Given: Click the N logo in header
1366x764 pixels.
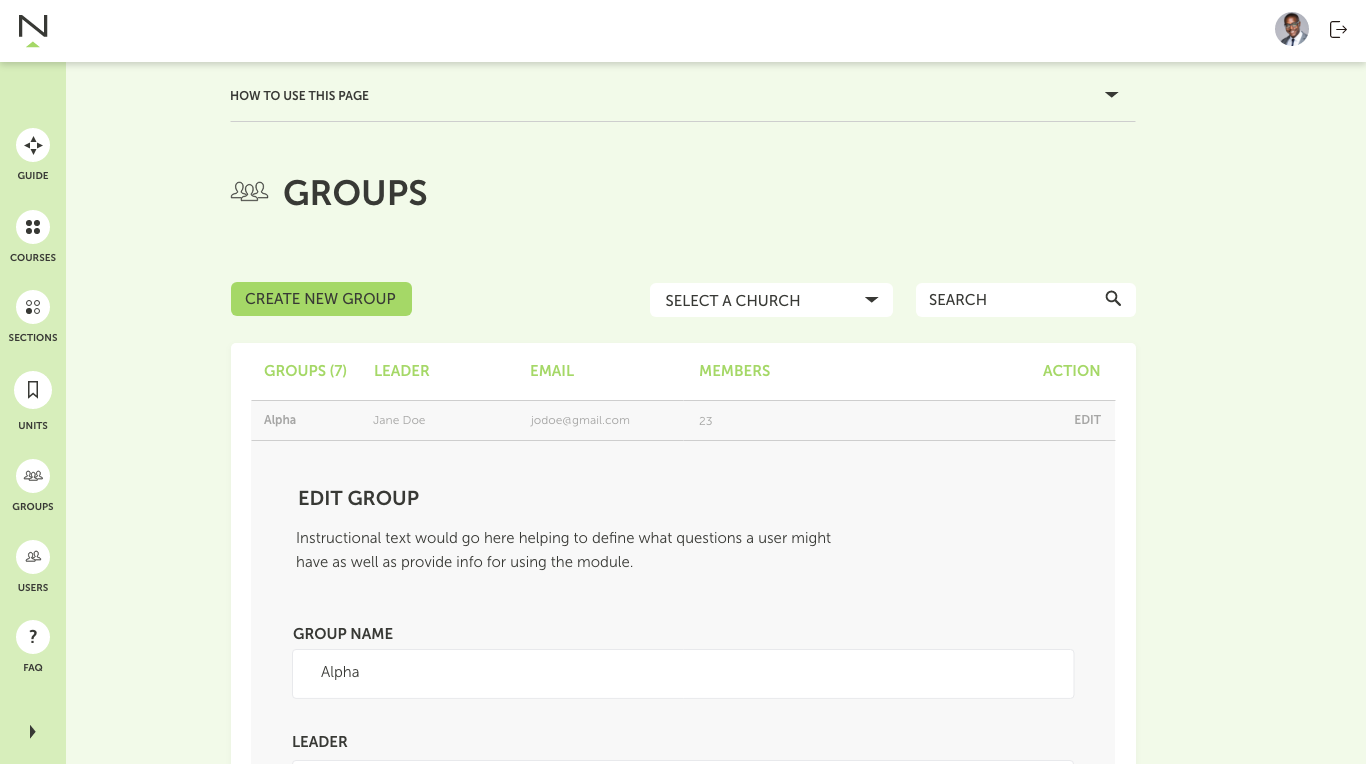Looking at the screenshot, I should pos(33,30).
